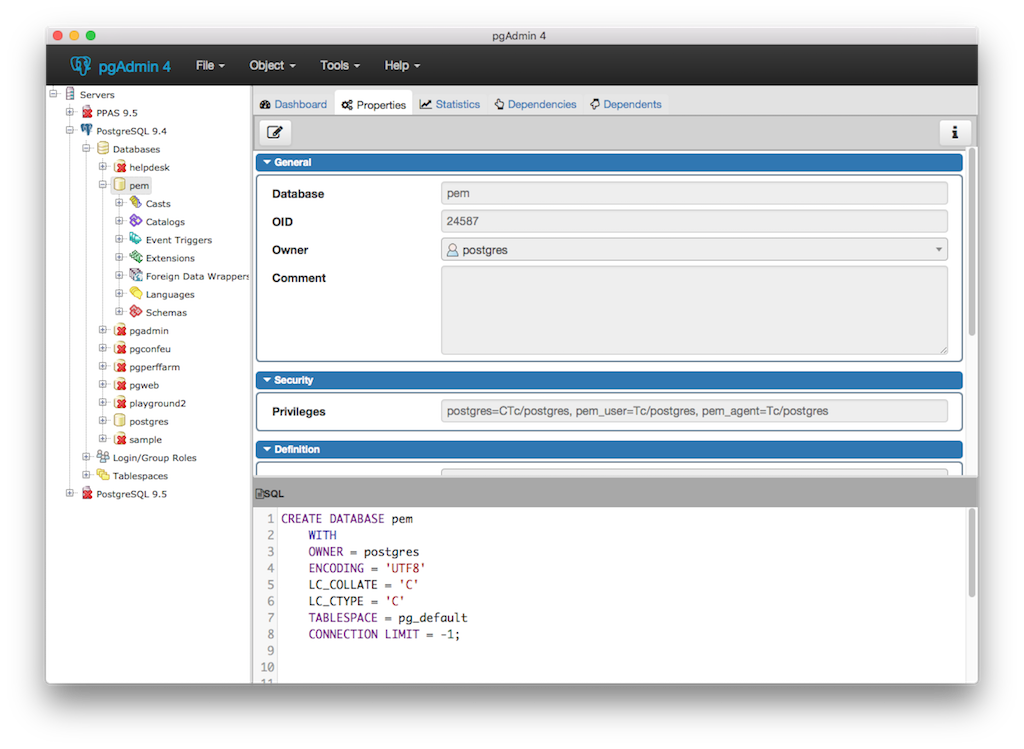Select the playground2 database
1024x749 pixels.
click(157, 404)
